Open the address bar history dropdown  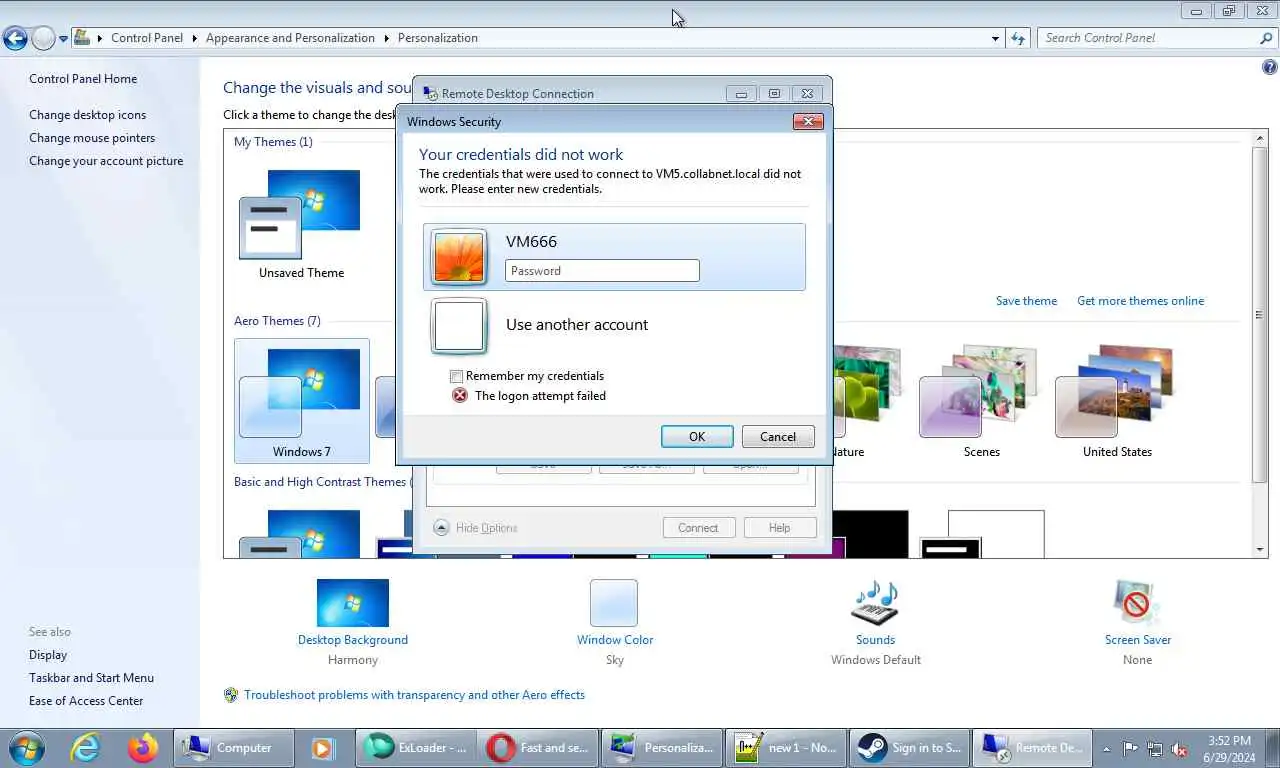(995, 38)
